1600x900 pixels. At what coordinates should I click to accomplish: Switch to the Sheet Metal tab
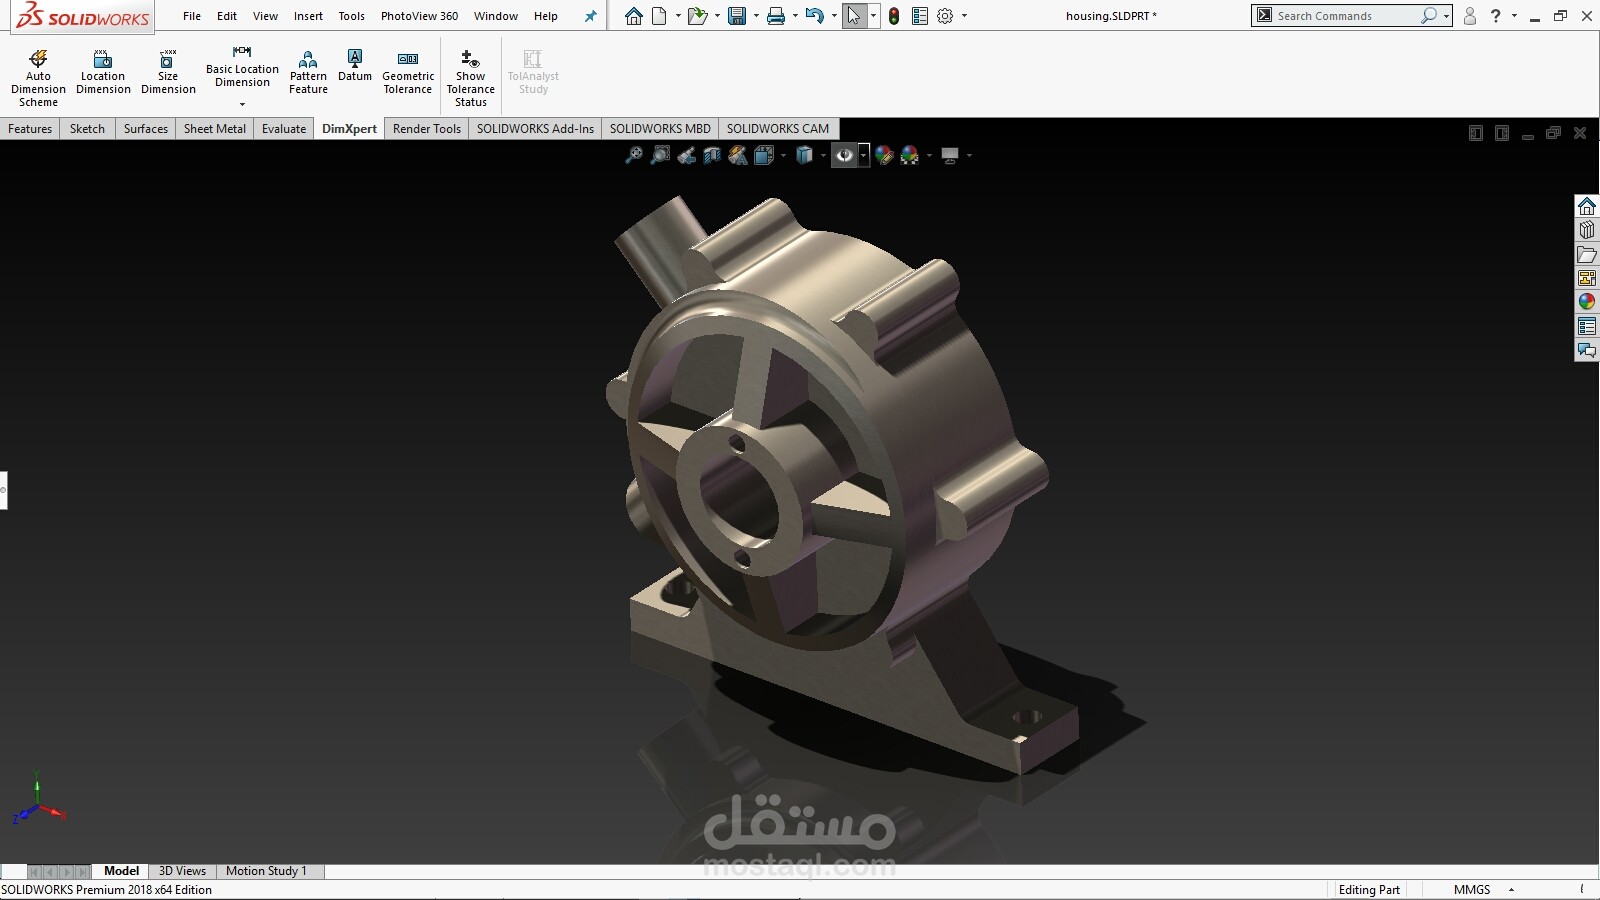click(x=215, y=129)
